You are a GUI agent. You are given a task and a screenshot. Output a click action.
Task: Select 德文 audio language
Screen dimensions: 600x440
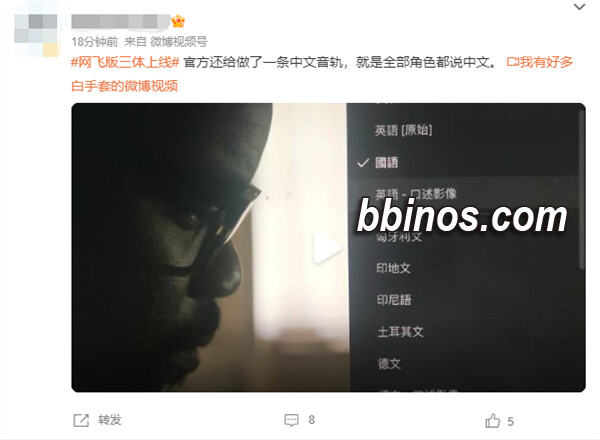(x=389, y=363)
